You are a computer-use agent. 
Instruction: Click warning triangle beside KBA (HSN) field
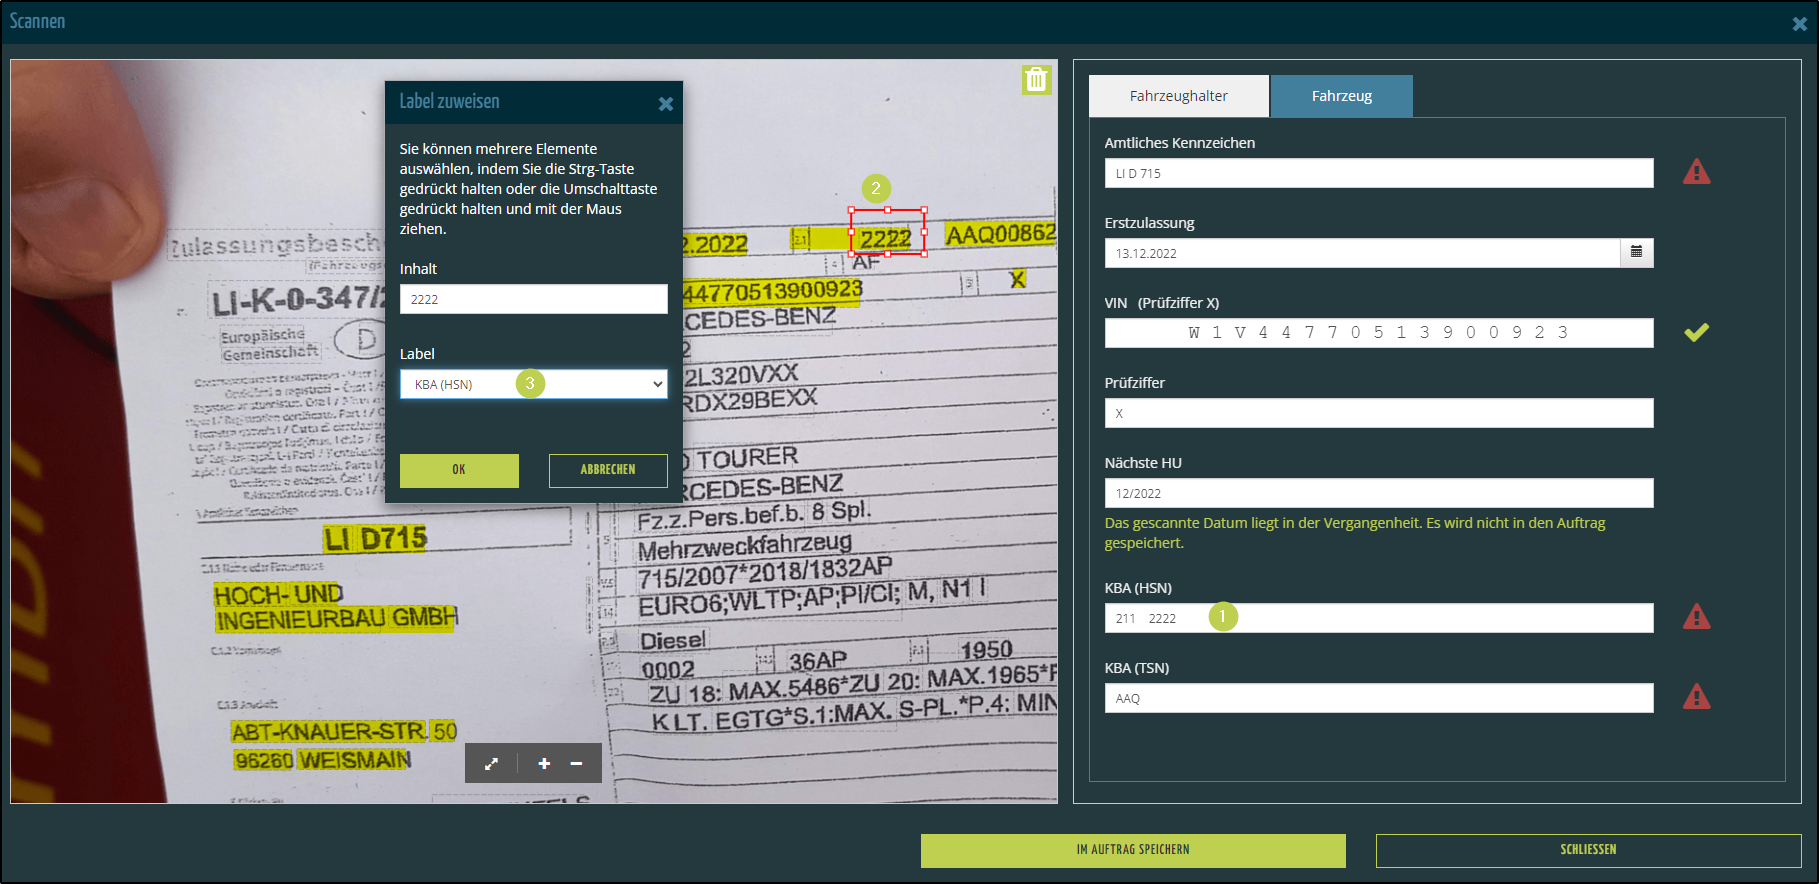[1696, 617]
